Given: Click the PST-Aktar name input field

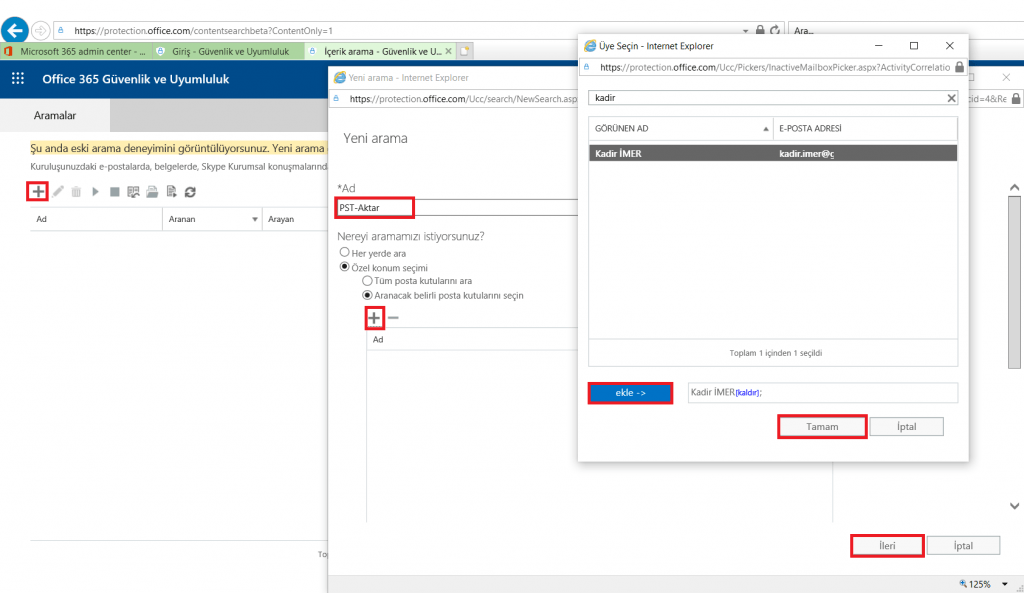Looking at the screenshot, I should 374,207.
